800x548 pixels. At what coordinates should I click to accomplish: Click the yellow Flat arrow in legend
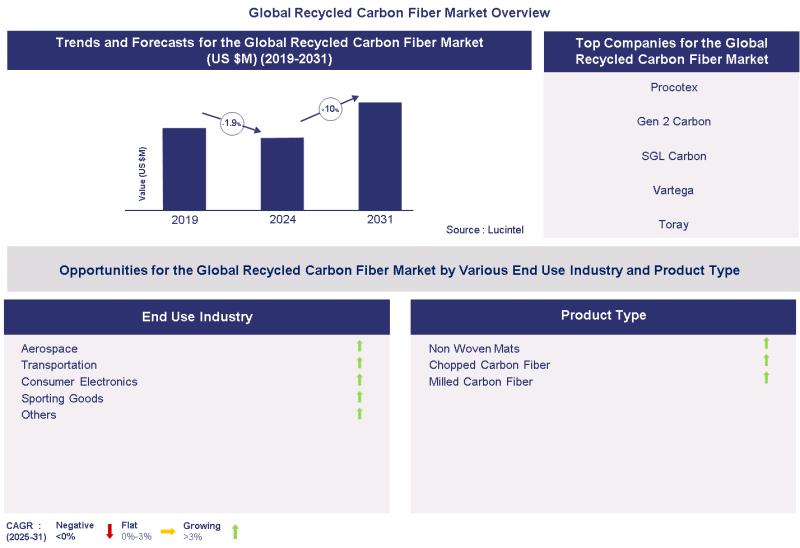[x=167, y=531]
